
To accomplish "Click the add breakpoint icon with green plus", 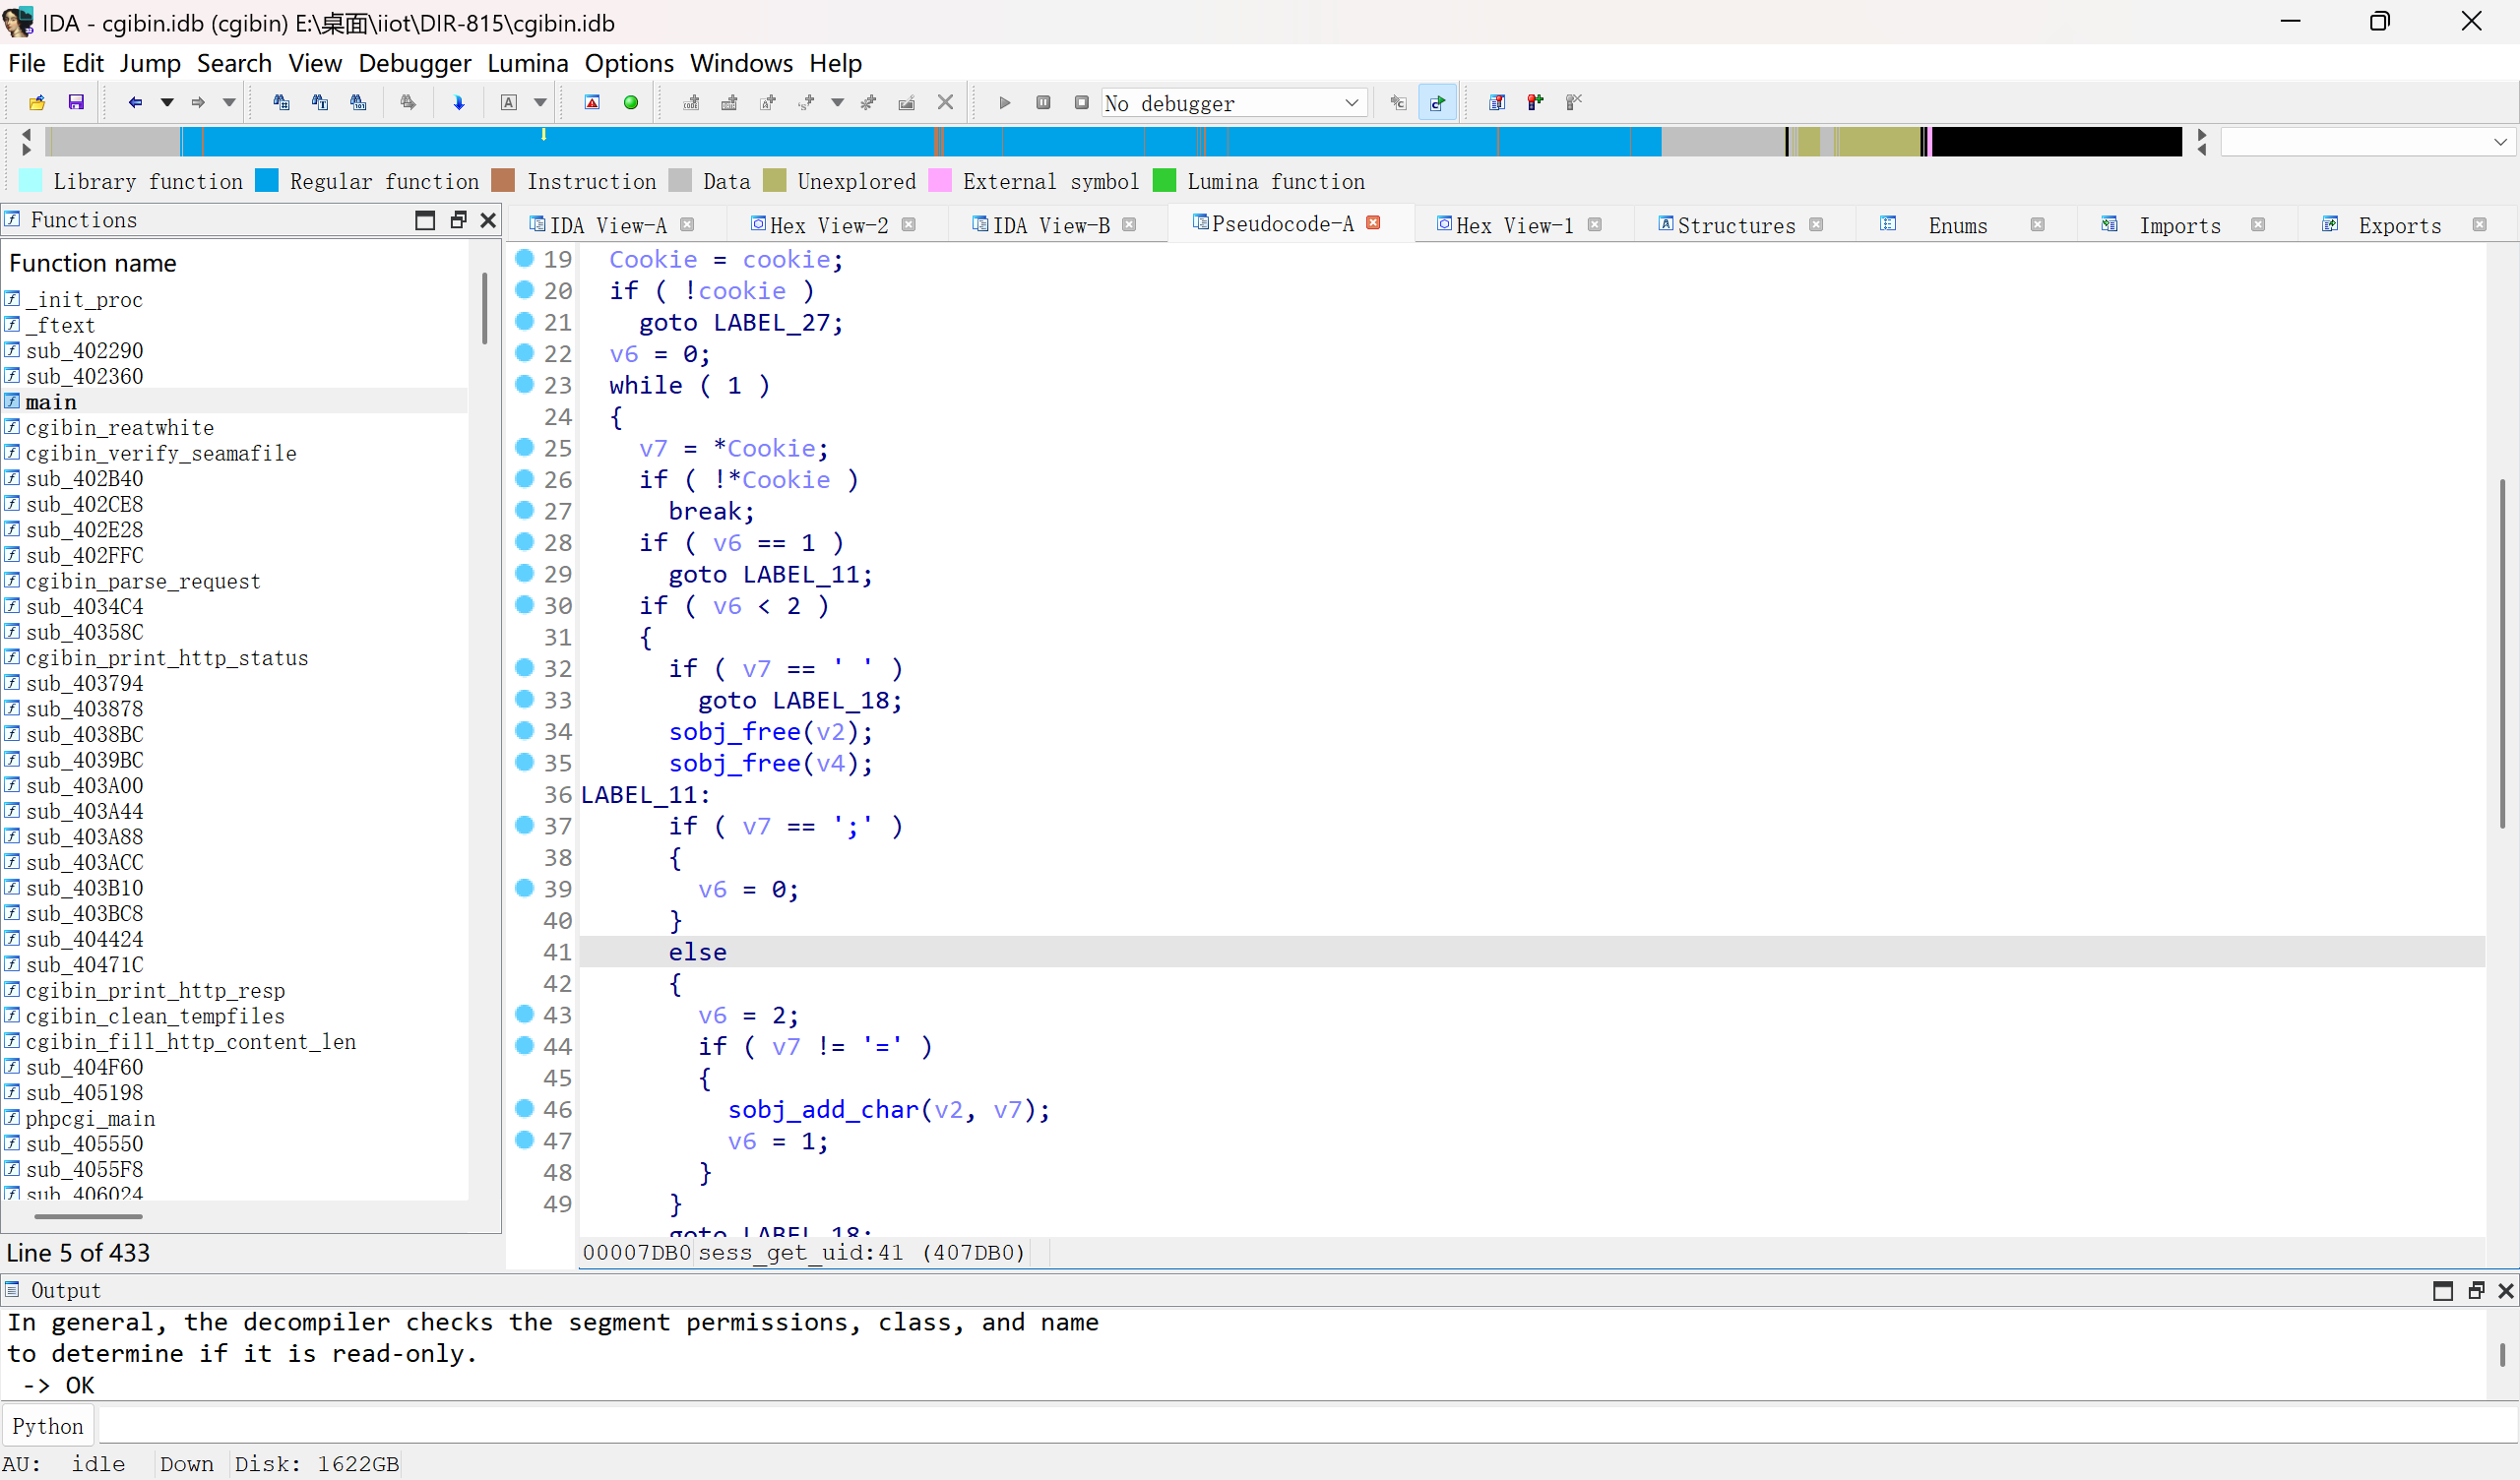I will point(1536,102).
